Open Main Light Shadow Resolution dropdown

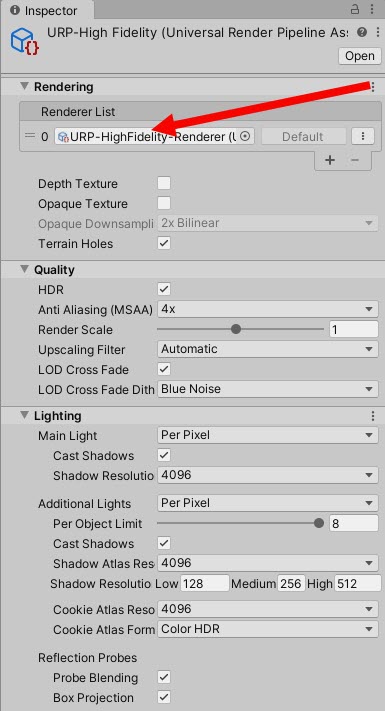[x=268, y=475]
